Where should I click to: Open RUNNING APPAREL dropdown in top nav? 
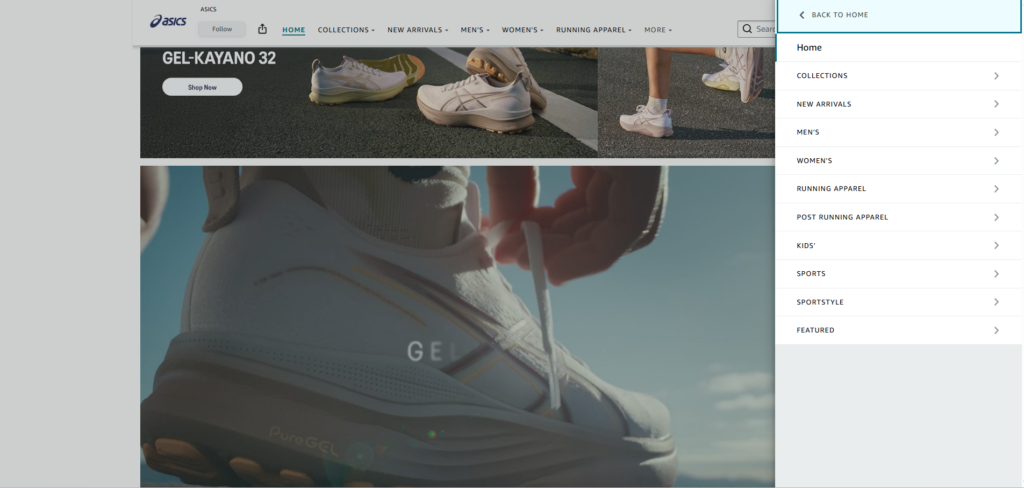click(x=594, y=29)
